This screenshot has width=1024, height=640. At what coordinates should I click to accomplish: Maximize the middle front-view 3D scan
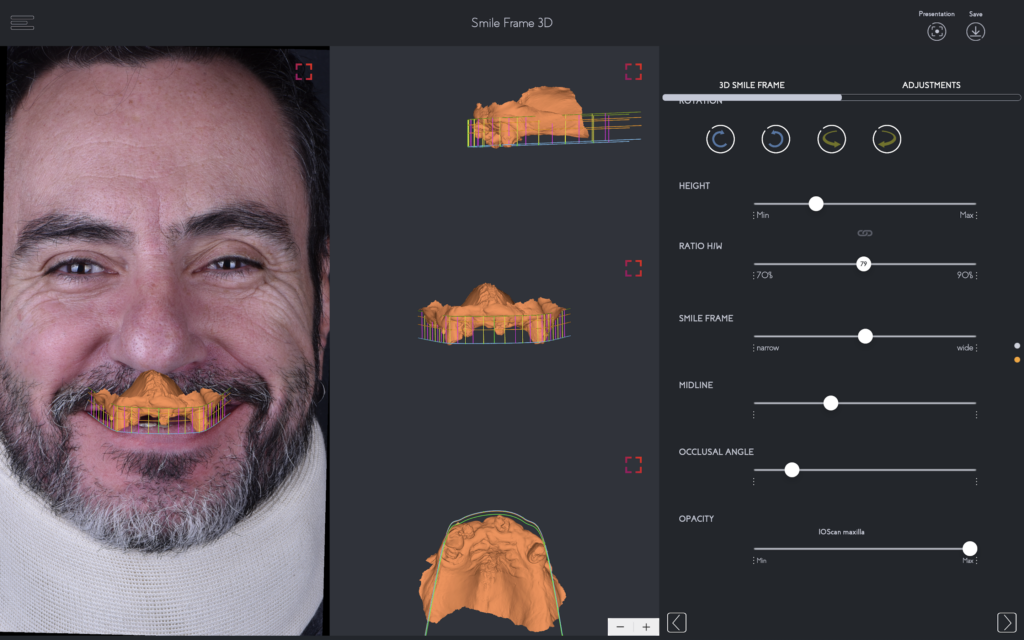pos(633,267)
